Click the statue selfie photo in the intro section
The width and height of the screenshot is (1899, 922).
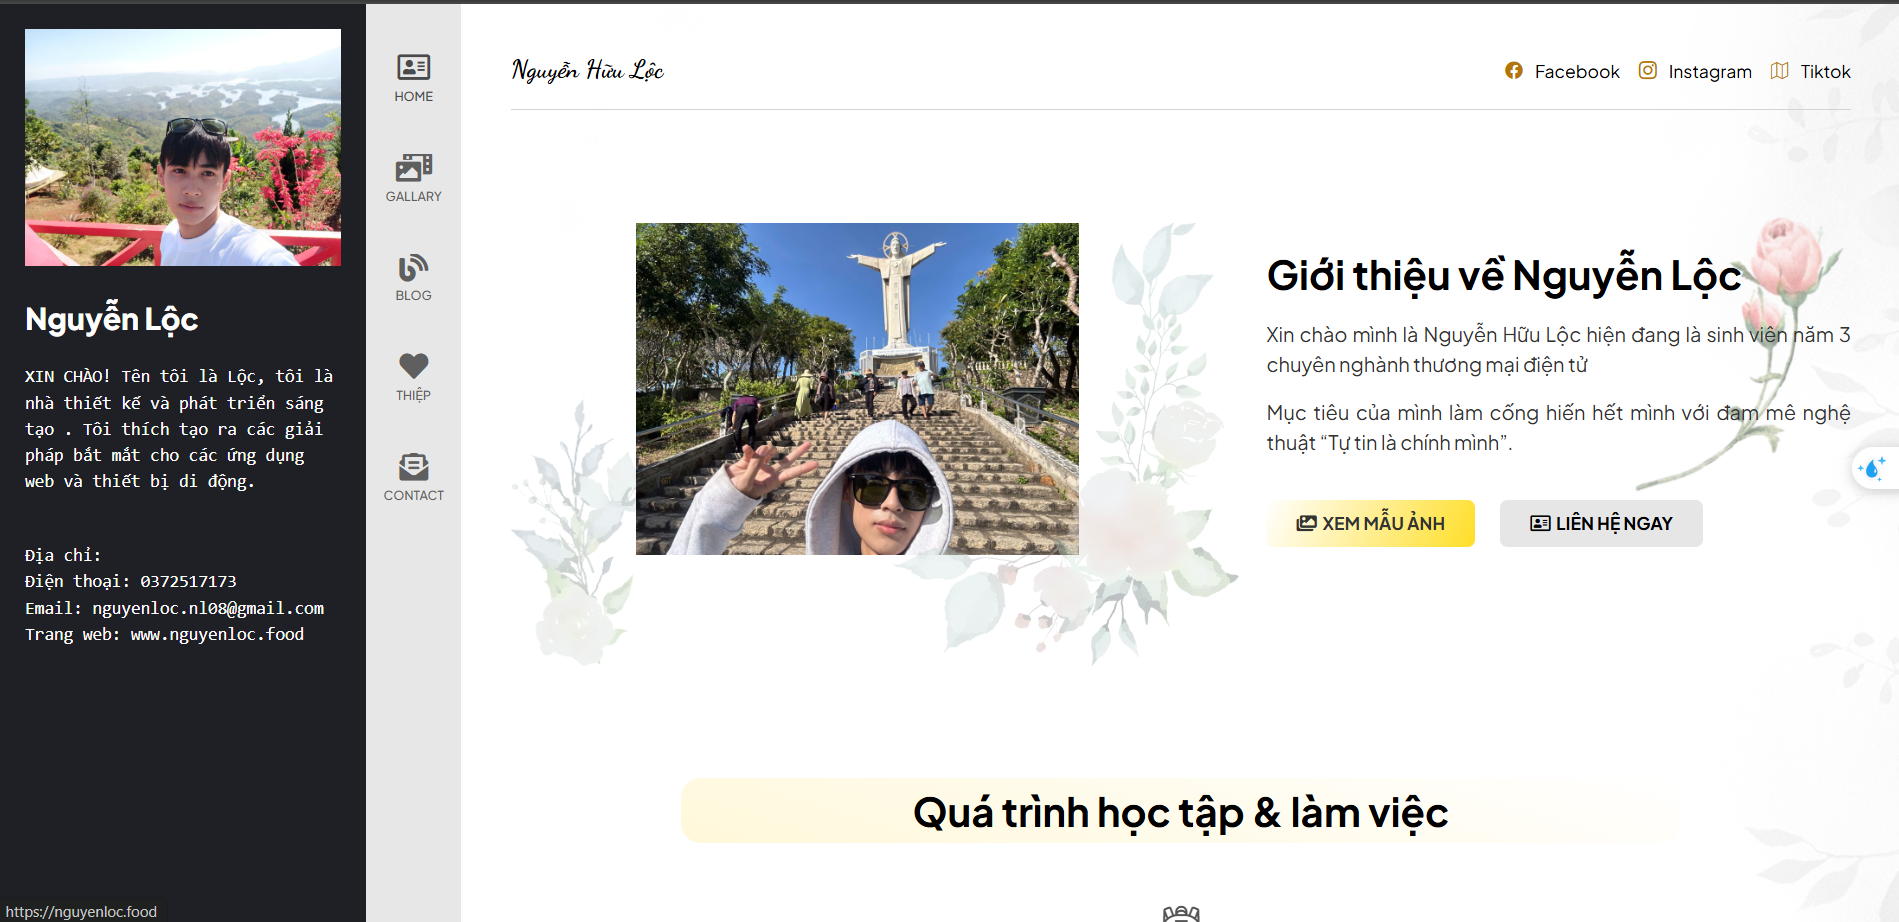point(858,388)
